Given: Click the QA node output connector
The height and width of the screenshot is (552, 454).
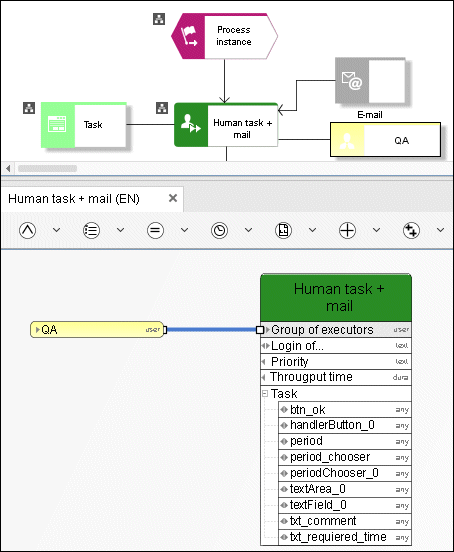Looking at the screenshot, I should pos(165,330).
